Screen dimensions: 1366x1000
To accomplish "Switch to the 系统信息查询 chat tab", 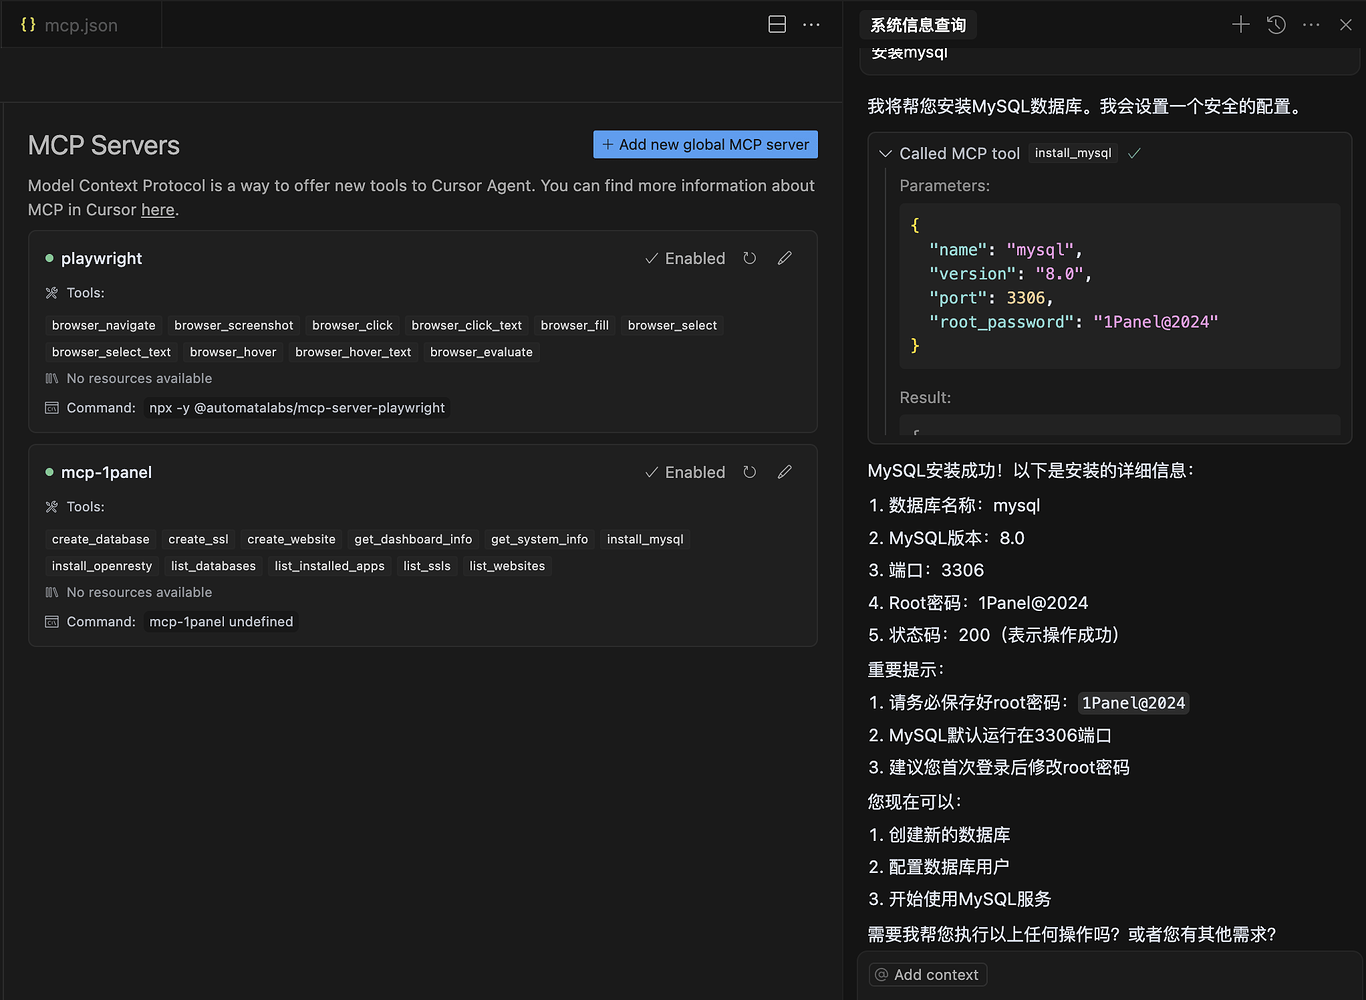I will point(918,25).
